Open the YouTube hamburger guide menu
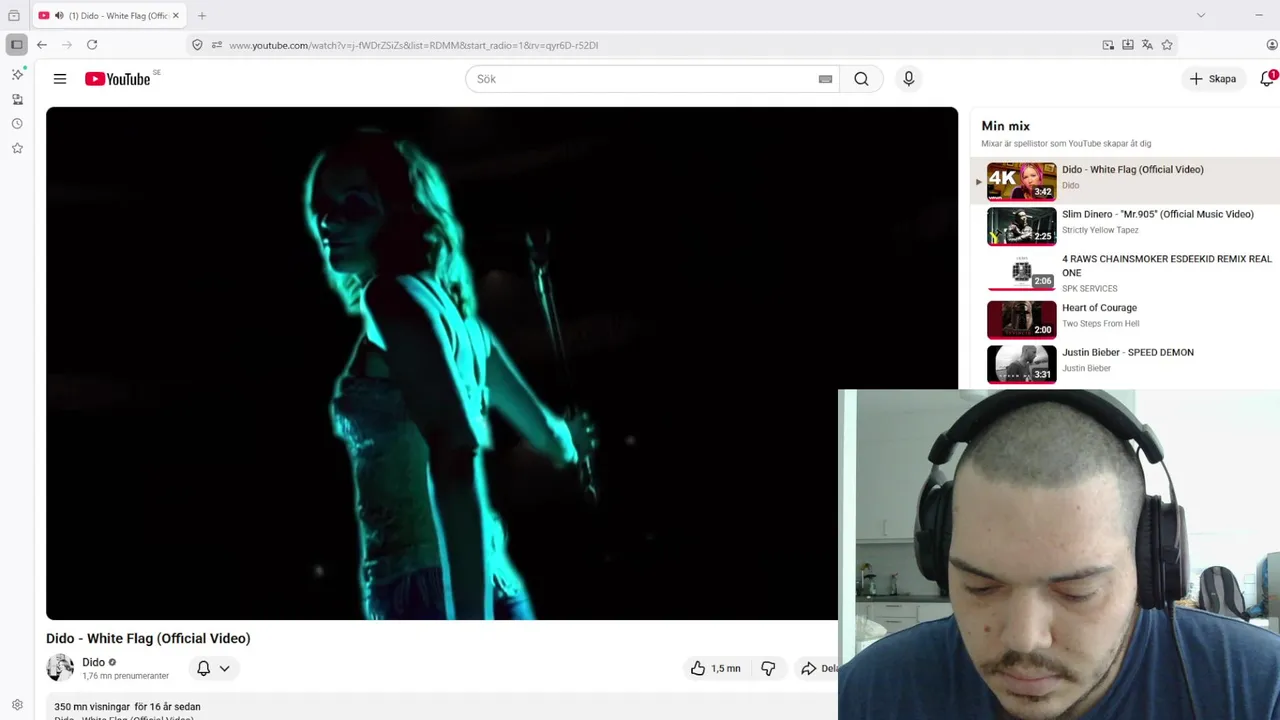The width and height of the screenshot is (1280, 720). pyautogui.click(x=60, y=79)
